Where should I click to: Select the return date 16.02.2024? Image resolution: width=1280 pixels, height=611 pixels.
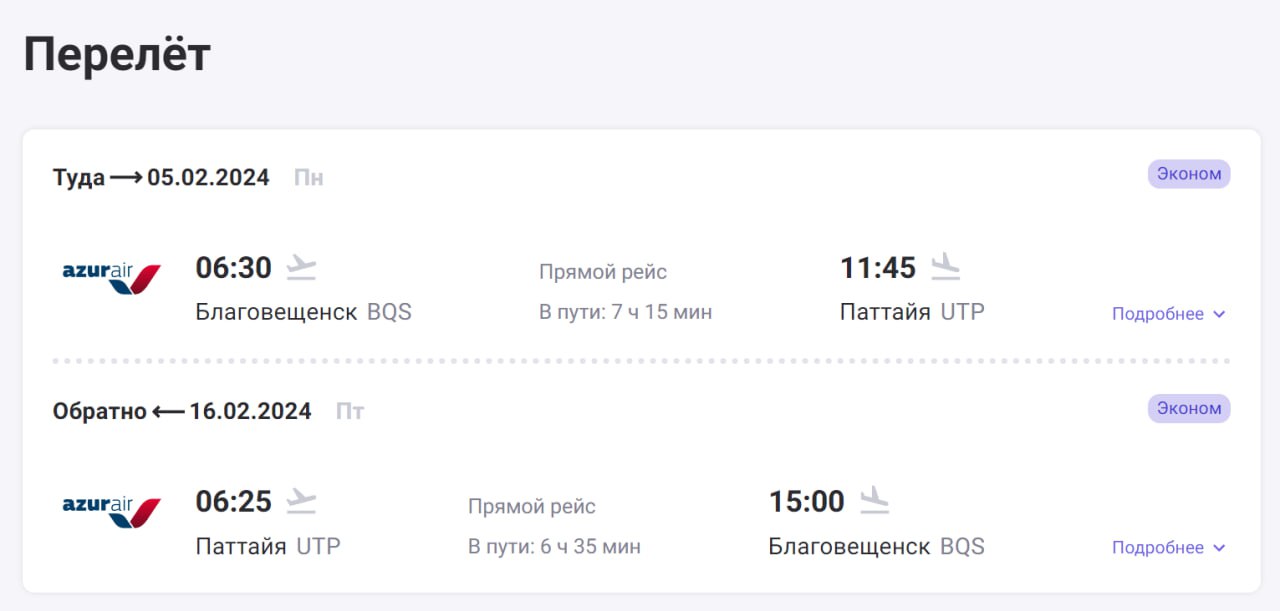point(250,411)
